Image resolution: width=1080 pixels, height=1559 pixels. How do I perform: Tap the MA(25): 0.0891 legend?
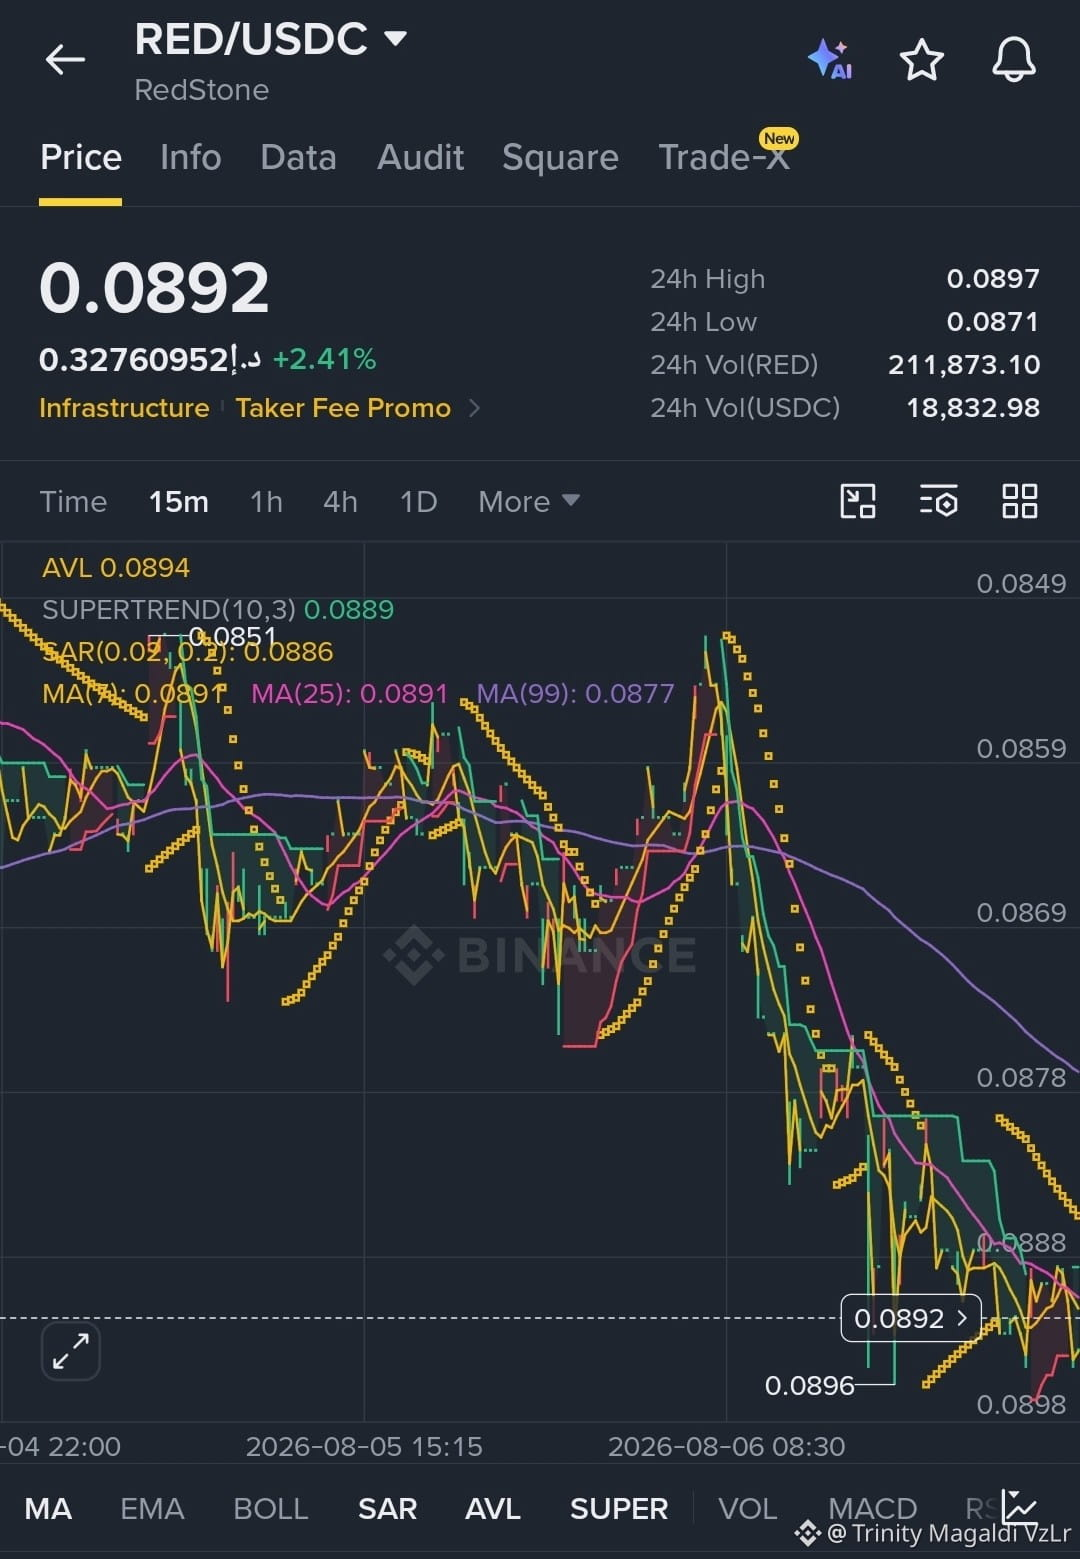pyautogui.click(x=349, y=693)
